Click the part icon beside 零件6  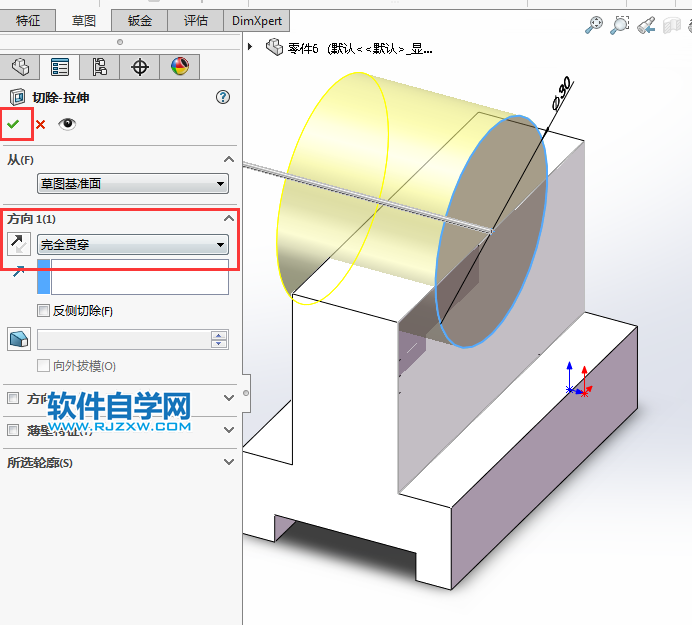[x=274, y=47]
